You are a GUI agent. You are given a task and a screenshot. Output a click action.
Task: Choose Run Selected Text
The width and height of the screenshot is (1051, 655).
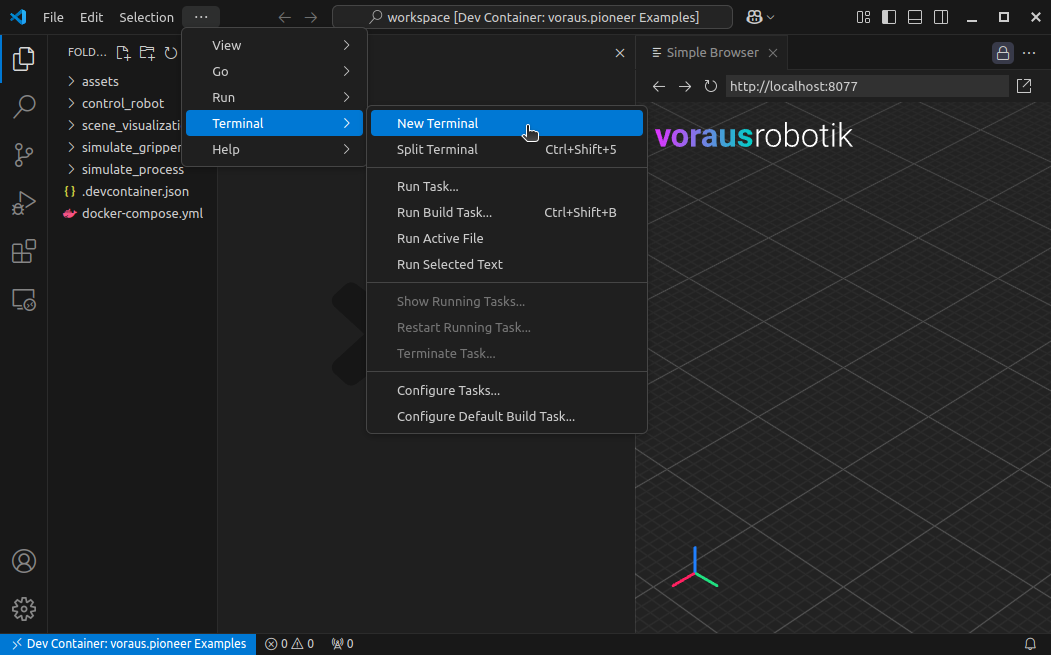pos(507,265)
